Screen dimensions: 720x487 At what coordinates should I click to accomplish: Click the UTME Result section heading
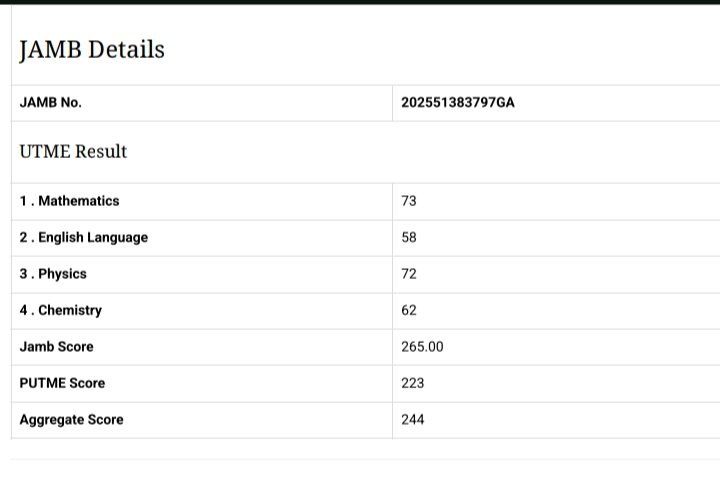[x=73, y=151]
